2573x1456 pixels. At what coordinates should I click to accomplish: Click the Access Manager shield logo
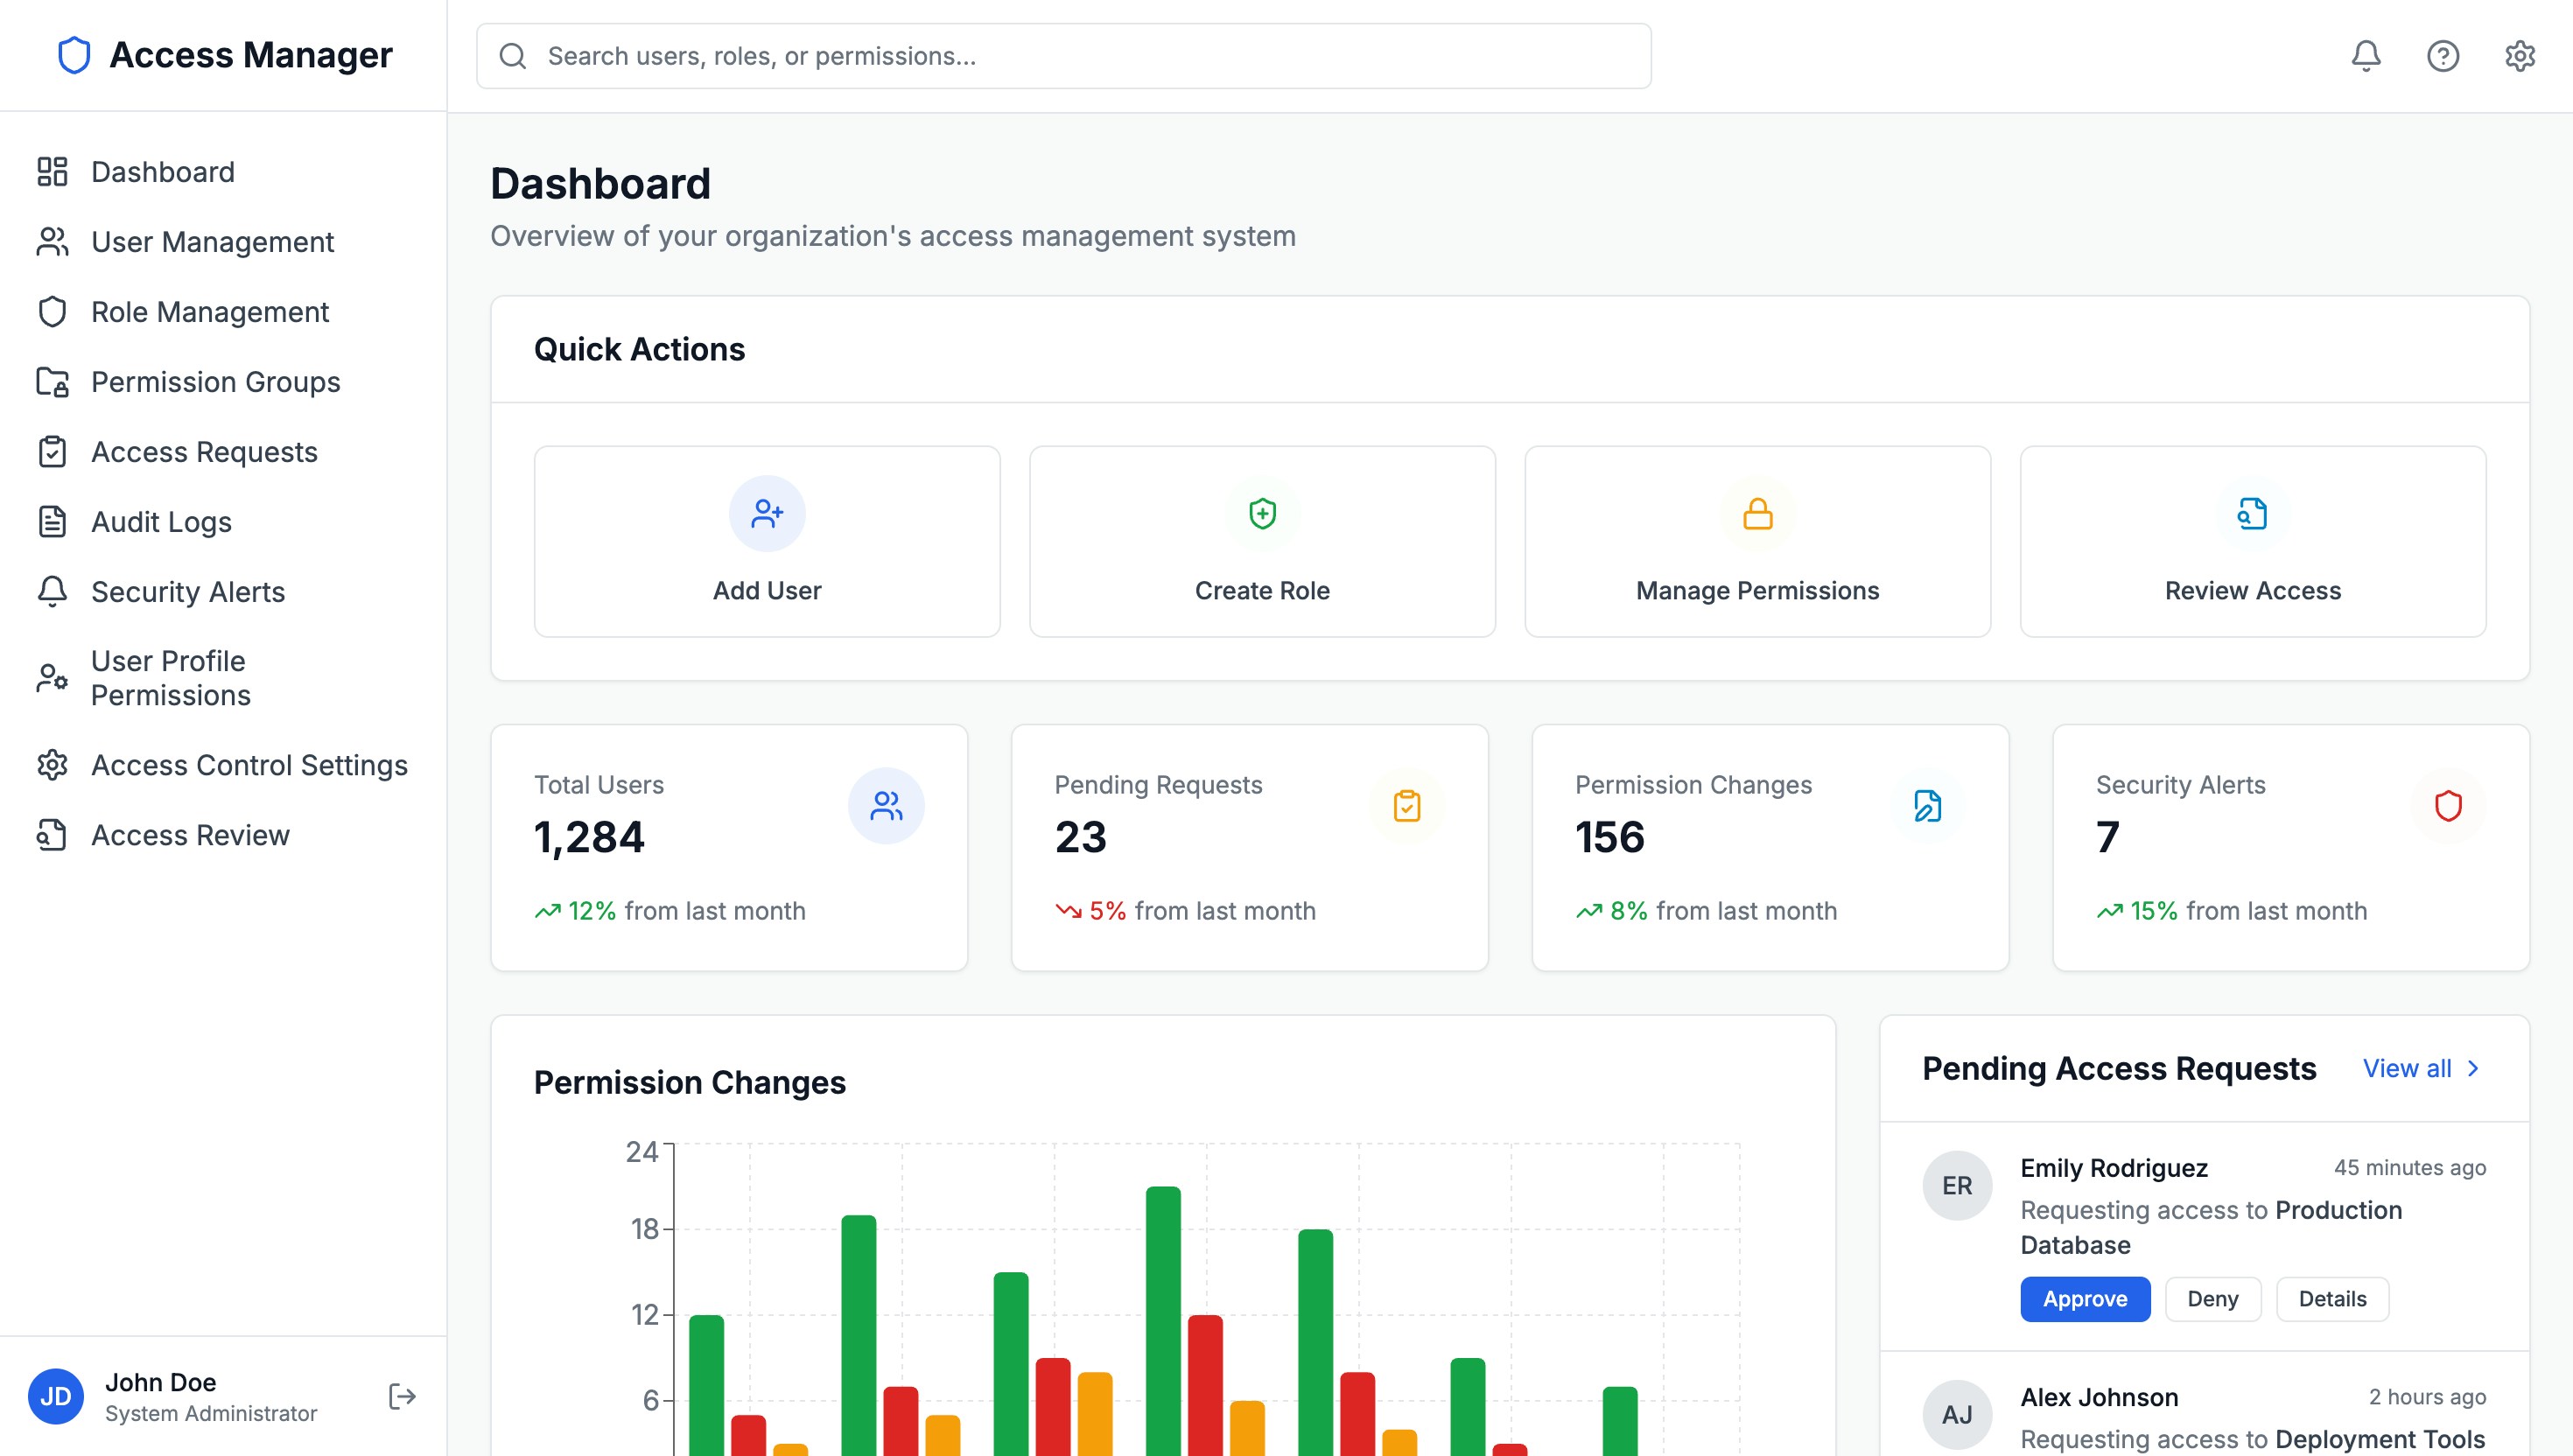(x=74, y=55)
